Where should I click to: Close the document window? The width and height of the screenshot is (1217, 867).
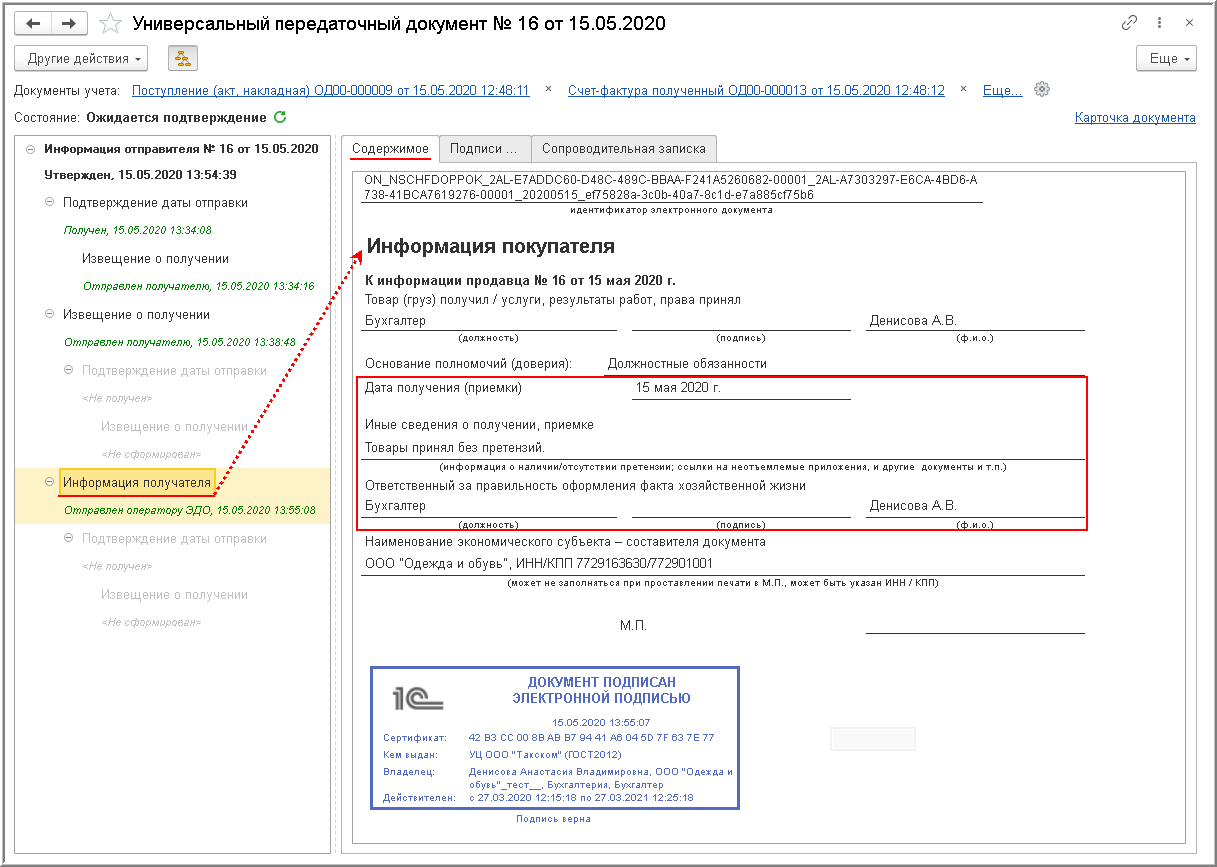(1189, 23)
